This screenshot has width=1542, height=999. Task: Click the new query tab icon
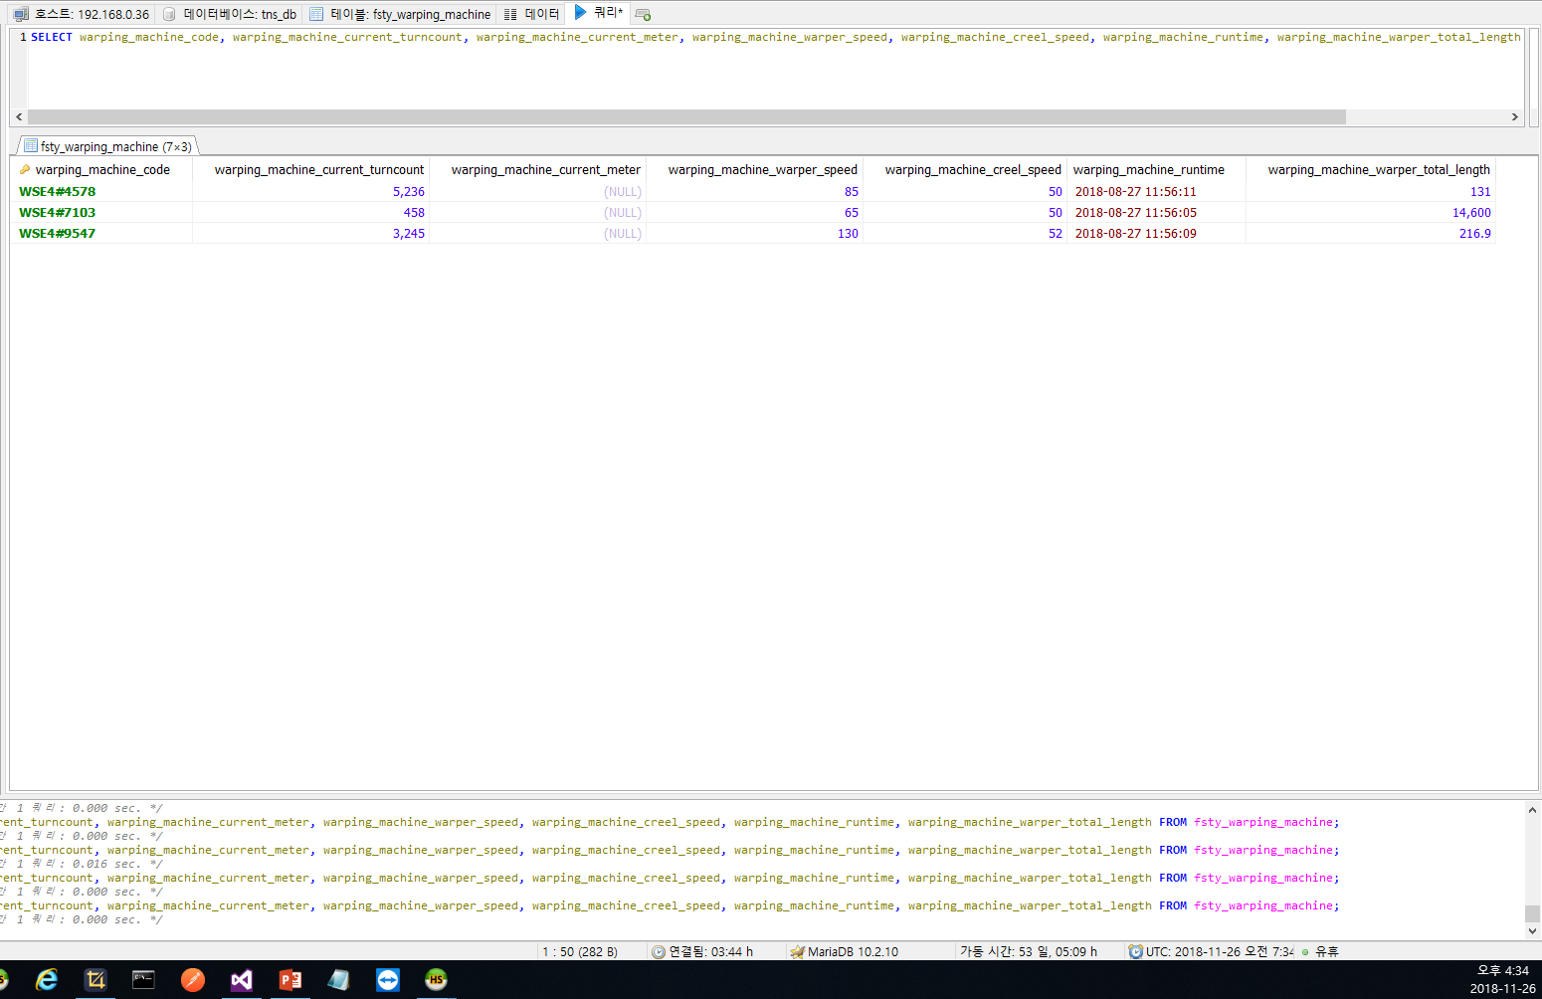[x=643, y=14]
